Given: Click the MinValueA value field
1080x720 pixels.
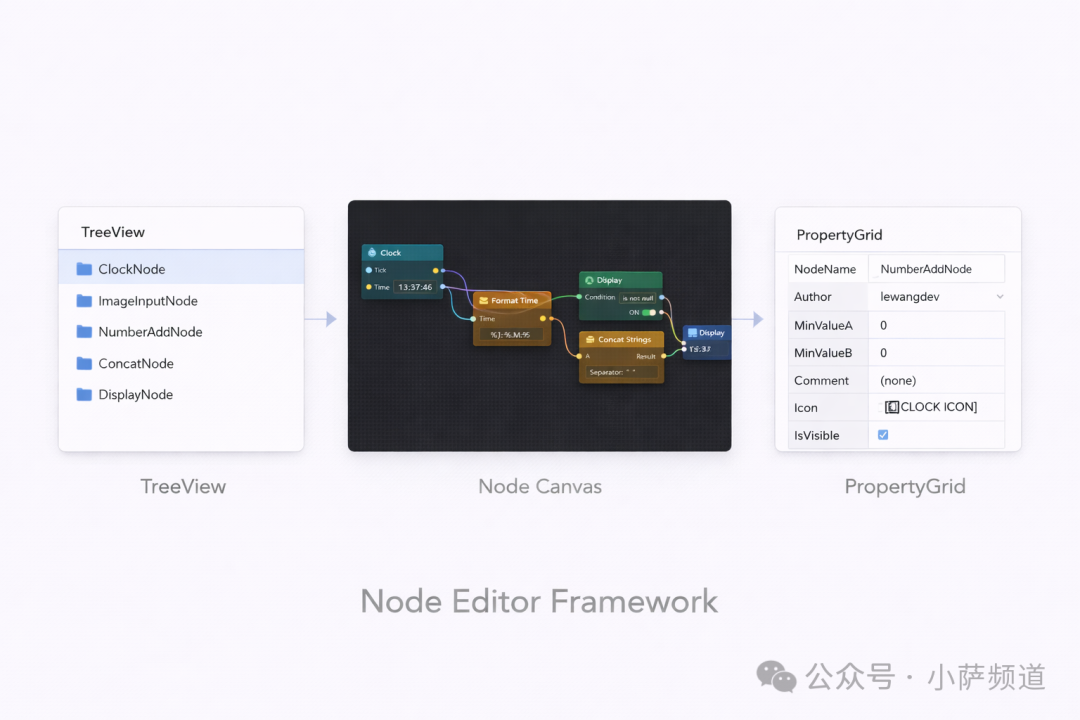Looking at the screenshot, I should (937, 325).
